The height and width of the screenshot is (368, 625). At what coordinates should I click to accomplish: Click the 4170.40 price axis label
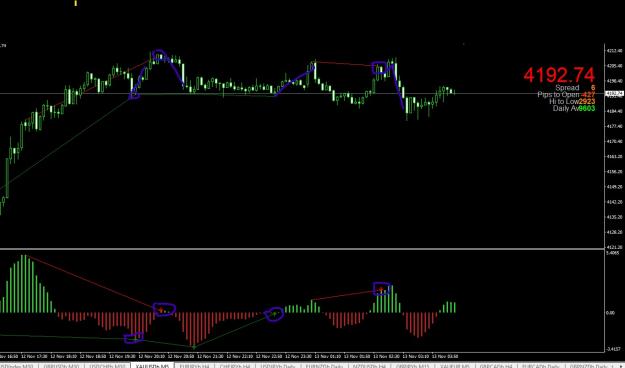pyautogui.click(x=614, y=141)
